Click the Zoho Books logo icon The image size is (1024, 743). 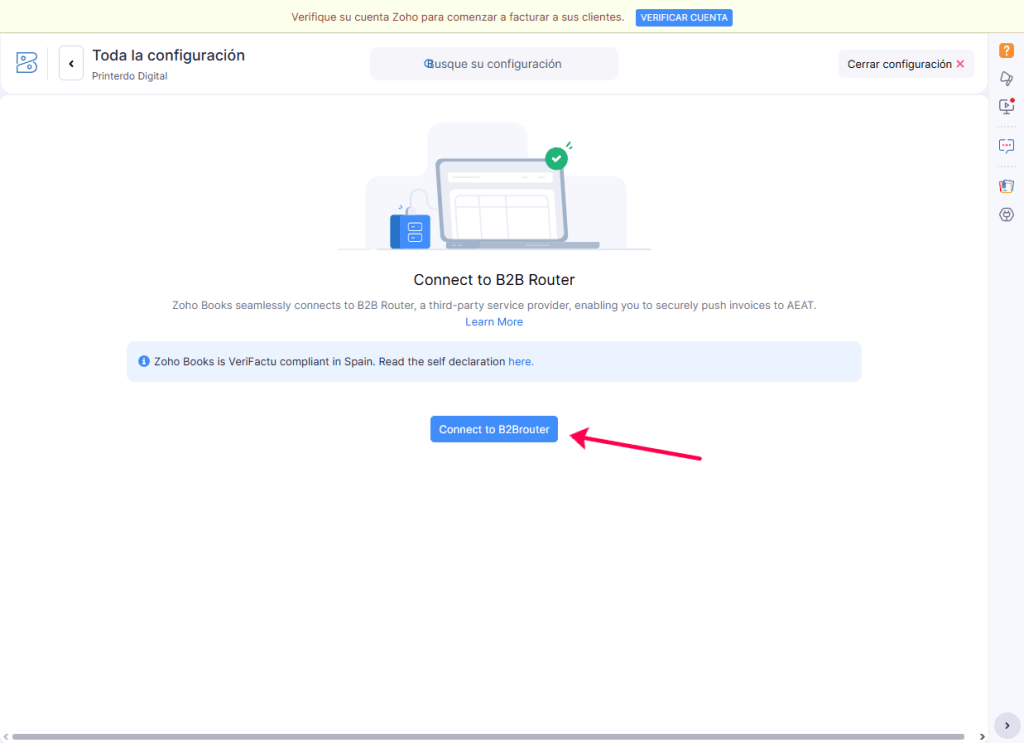point(27,63)
